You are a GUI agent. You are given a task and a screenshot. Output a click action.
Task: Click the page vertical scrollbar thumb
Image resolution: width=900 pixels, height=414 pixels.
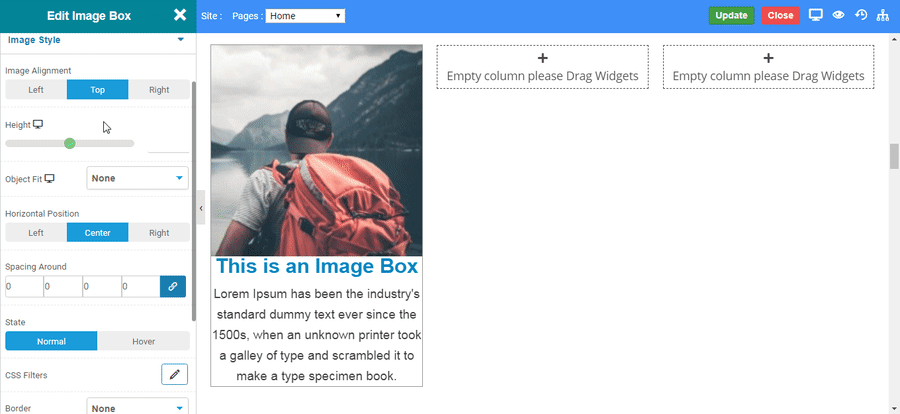(x=894, y=156)
